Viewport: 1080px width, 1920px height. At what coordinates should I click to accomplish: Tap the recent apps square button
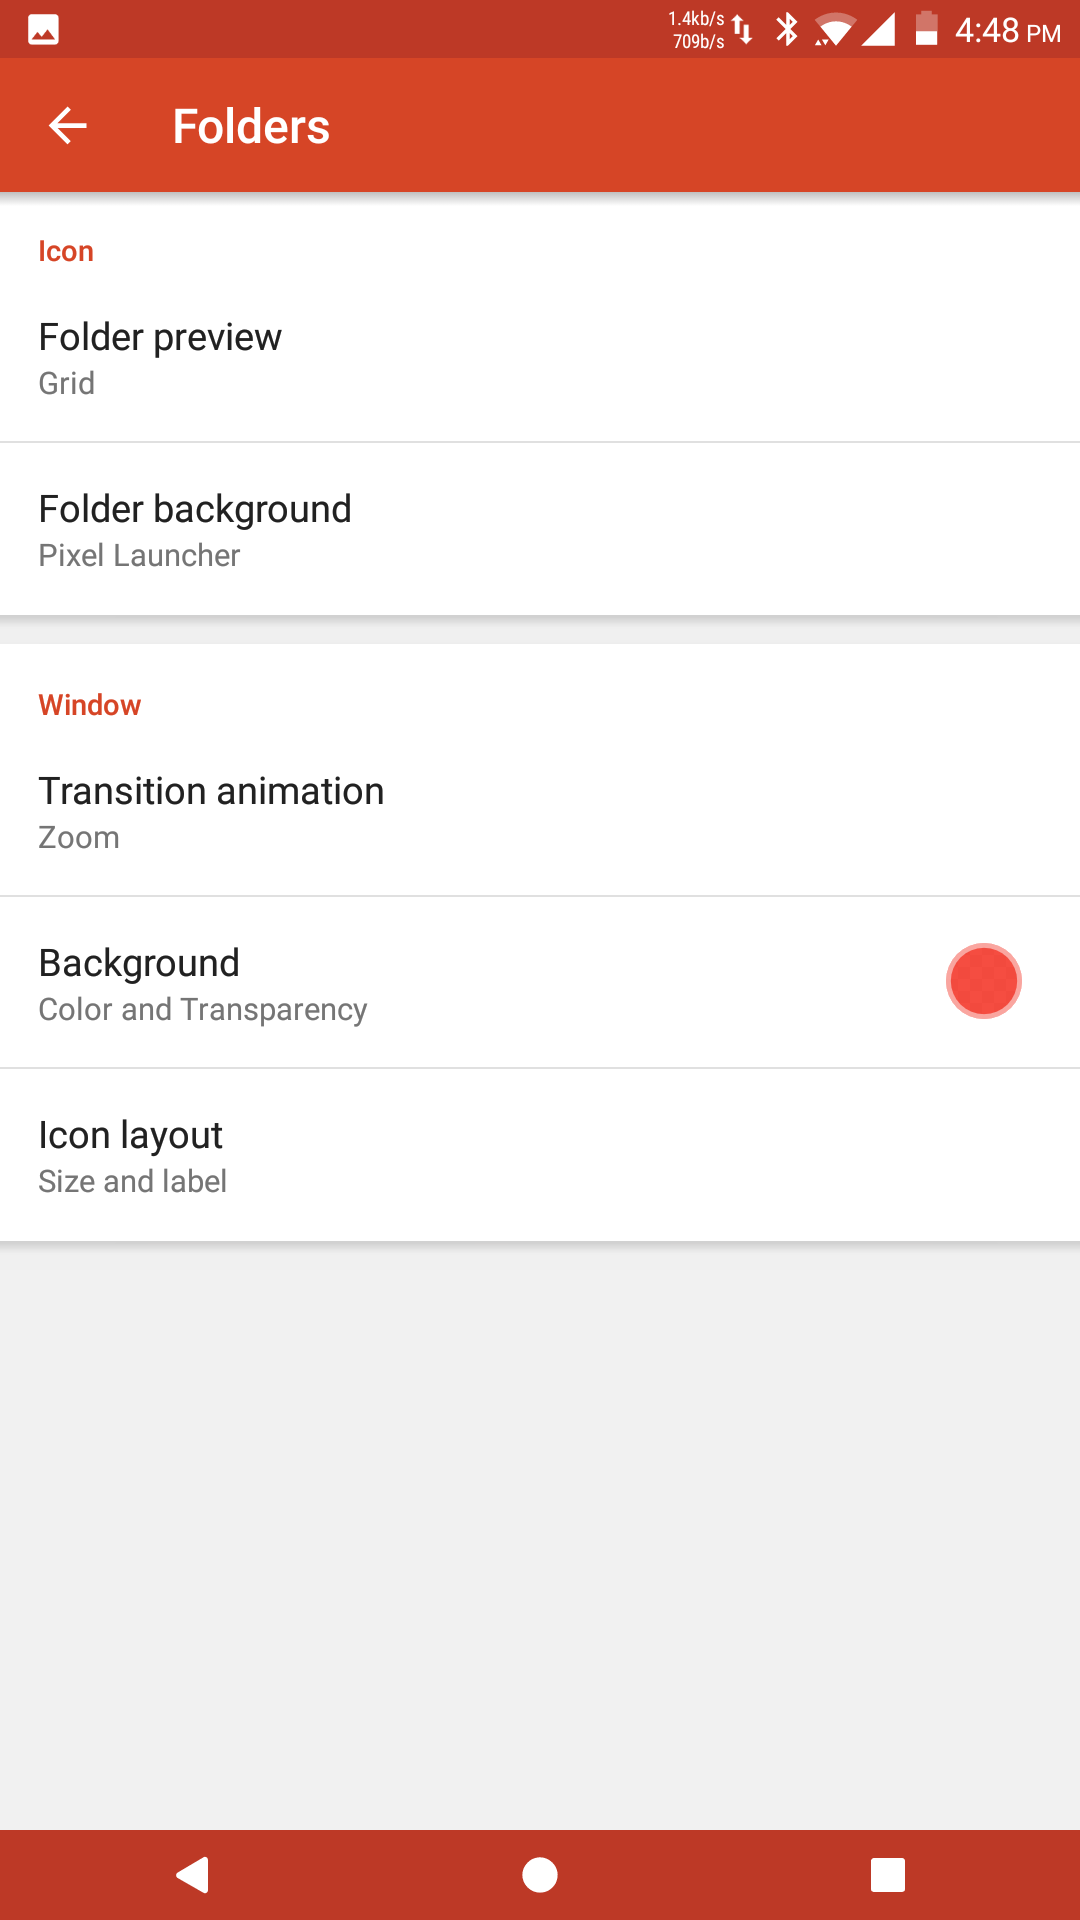[888, 1875]
